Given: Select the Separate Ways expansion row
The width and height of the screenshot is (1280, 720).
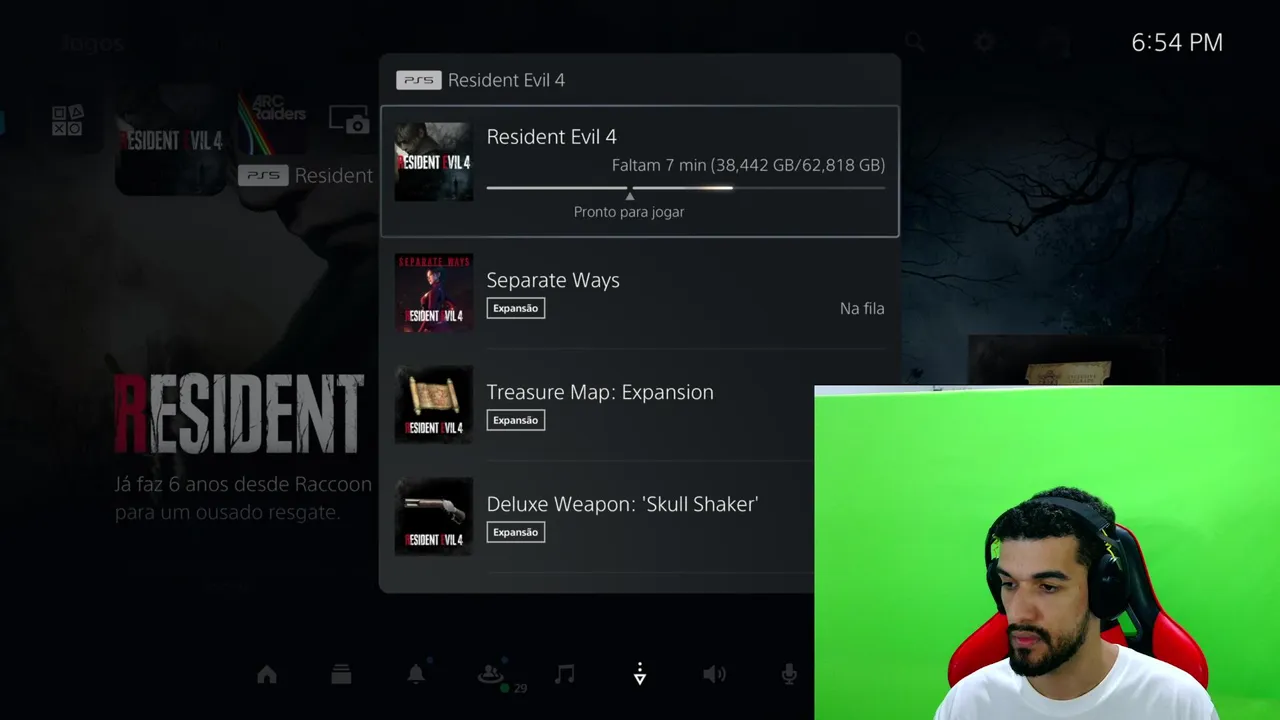Looking at the screenshot, I should pos(640,293).
